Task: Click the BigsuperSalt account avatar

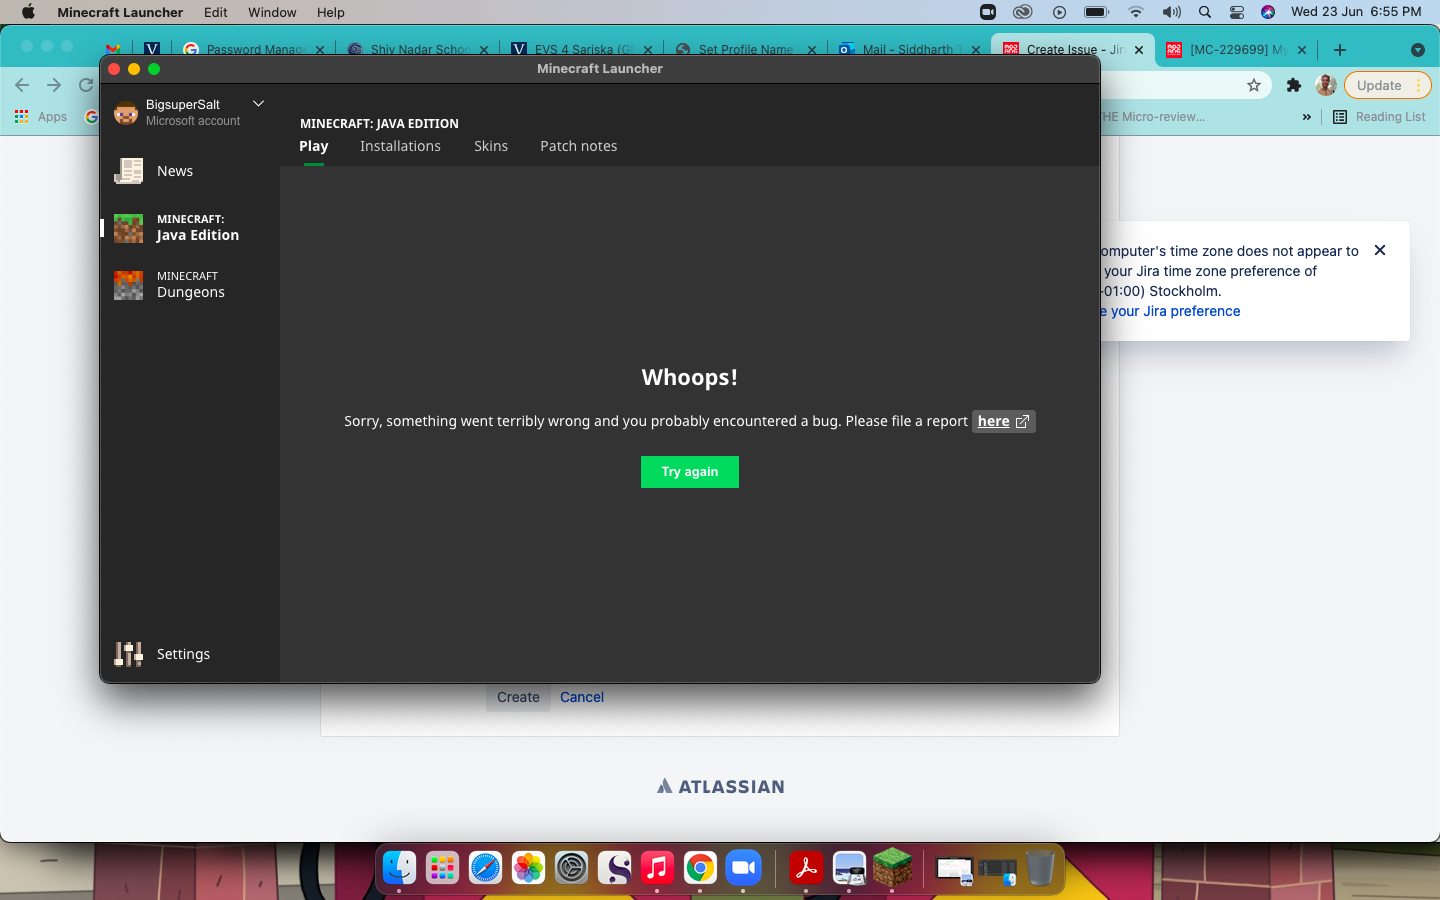Action: tap(126, 112)
